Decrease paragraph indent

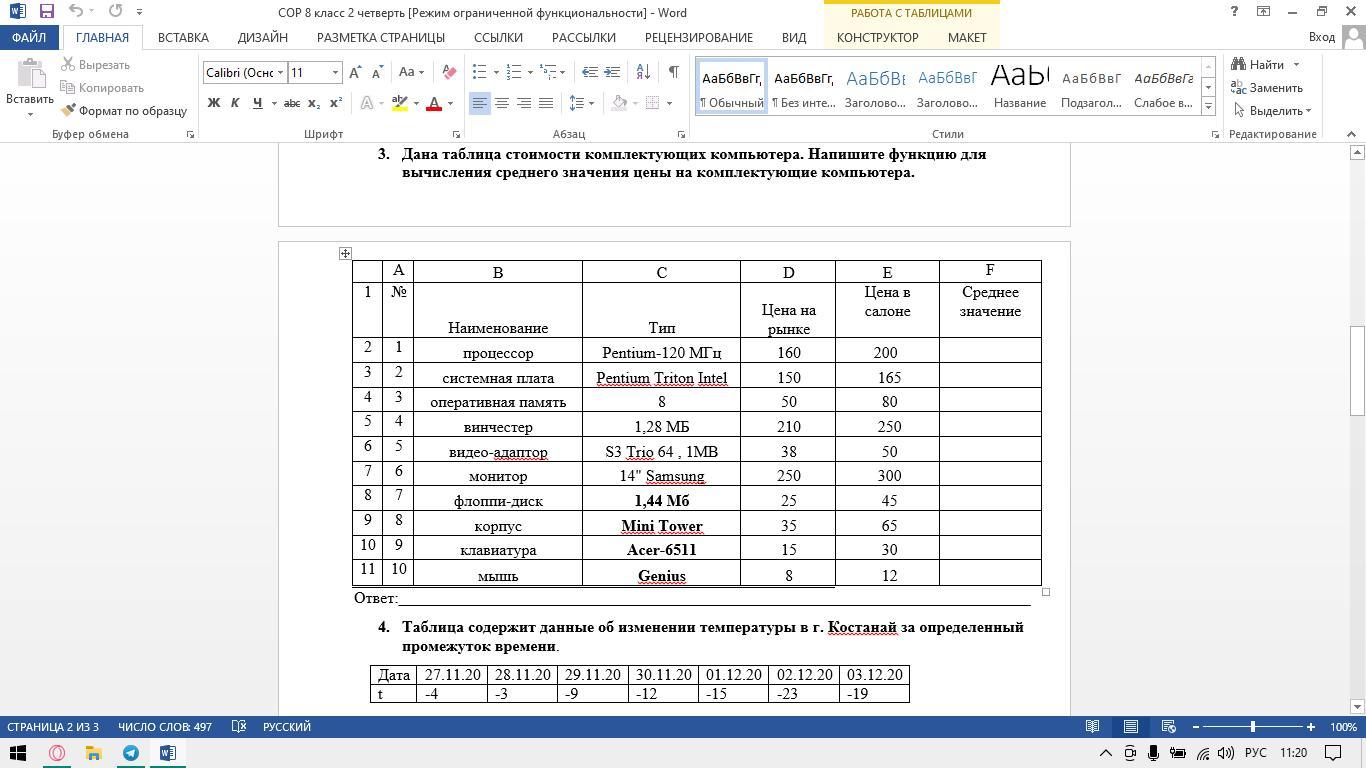coord(590,72)
